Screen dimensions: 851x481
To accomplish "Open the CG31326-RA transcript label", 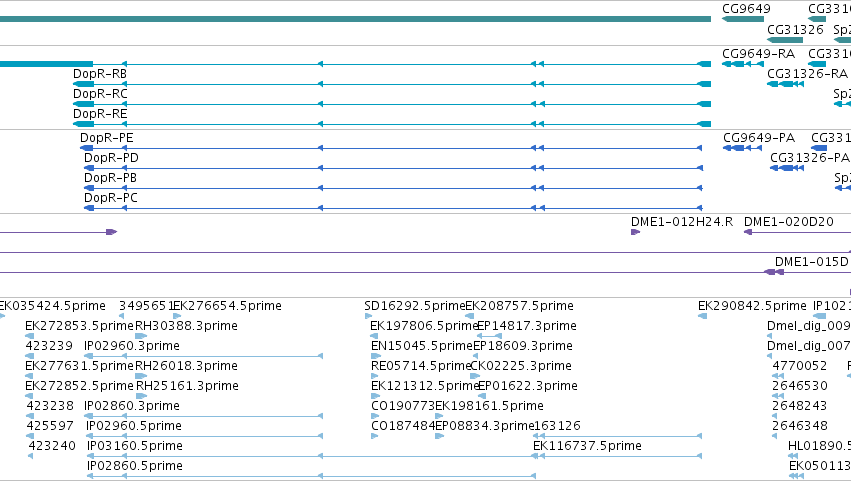I will 807,73.
